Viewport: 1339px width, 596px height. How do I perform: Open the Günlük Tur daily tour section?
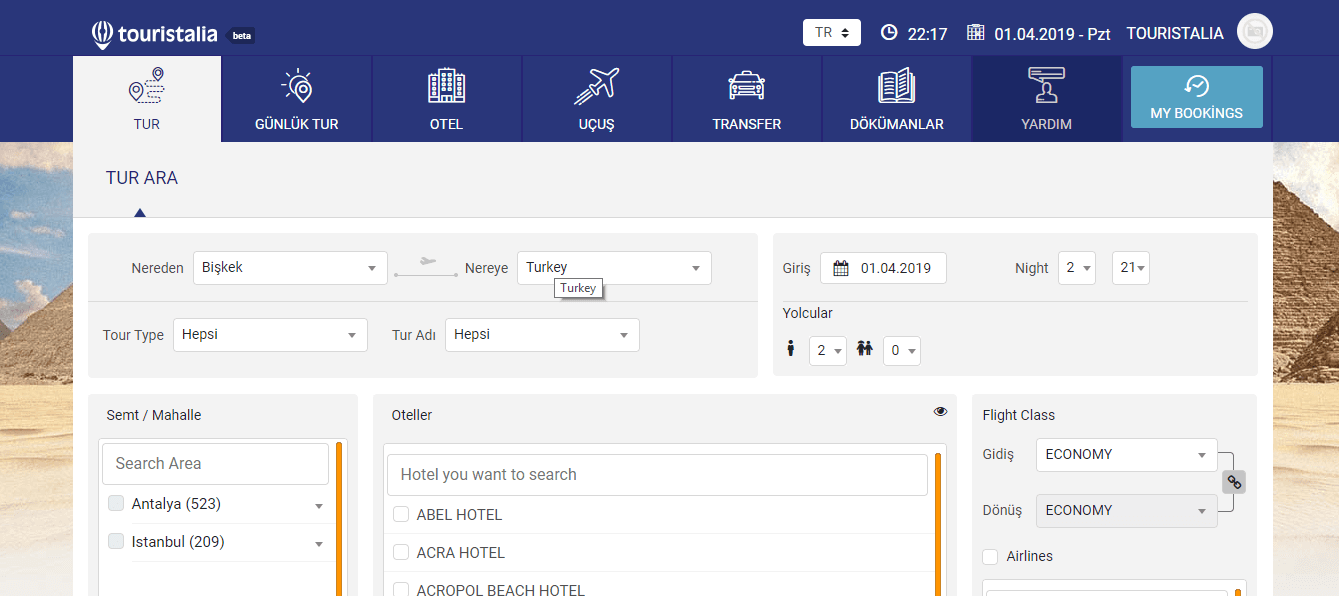[296, 99]
